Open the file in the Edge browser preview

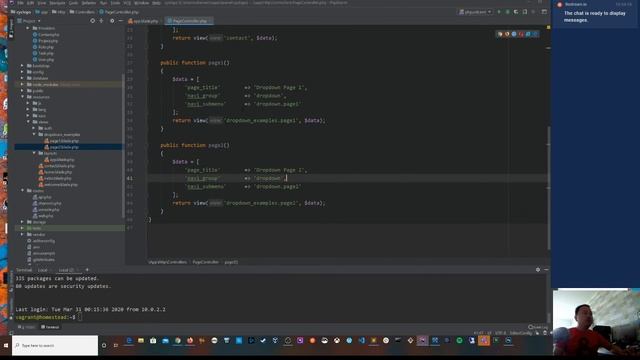[535, 34]
